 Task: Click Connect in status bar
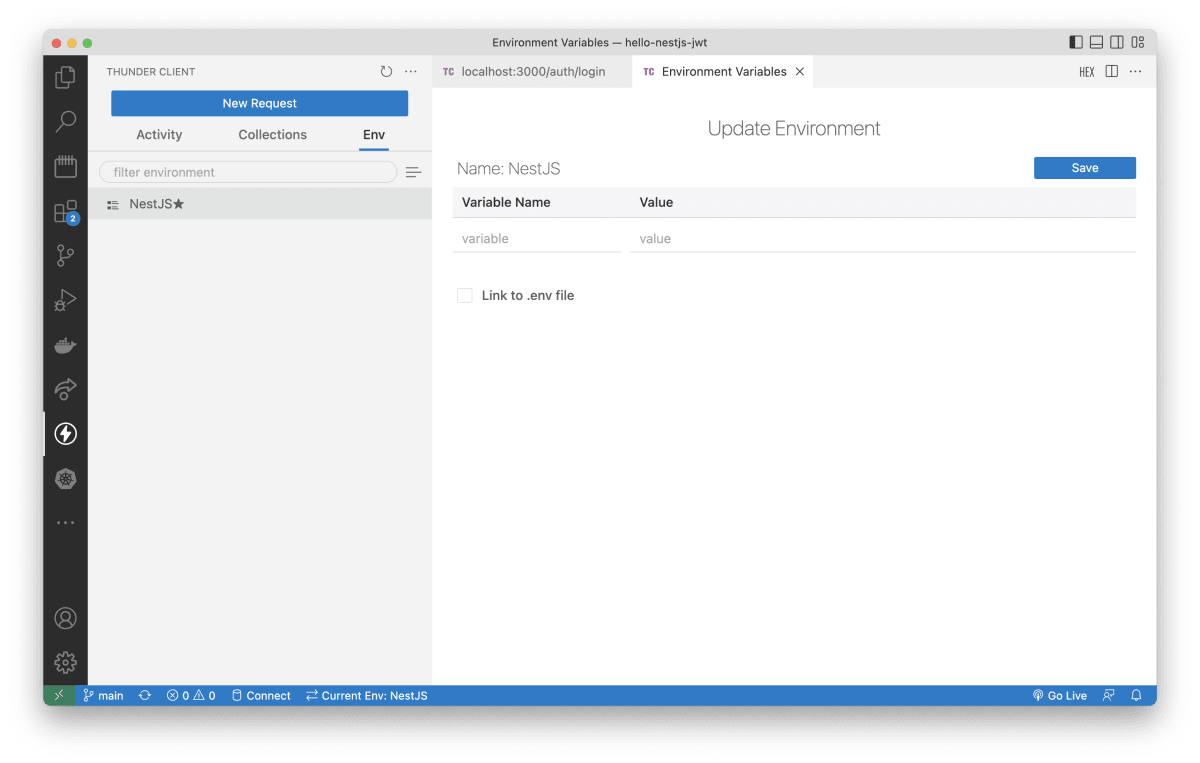tap(261, 695)
